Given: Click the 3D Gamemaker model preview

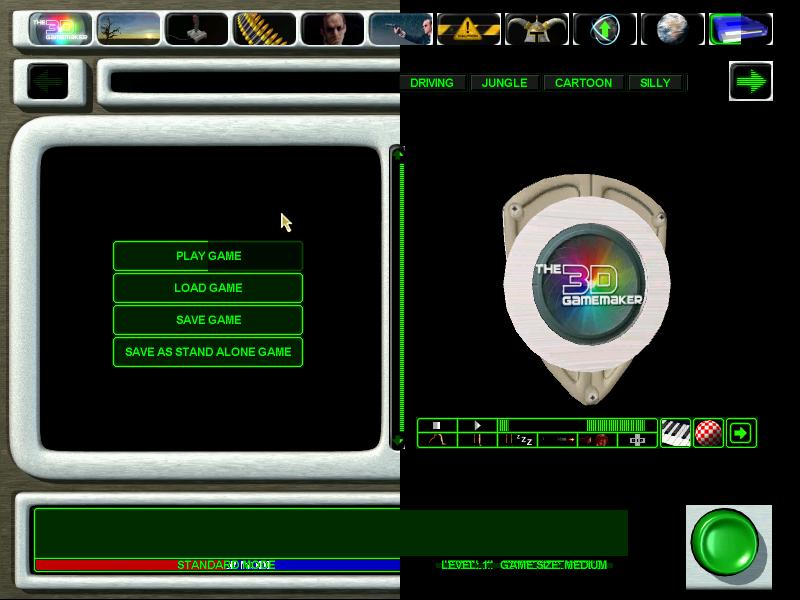Looking at the screenshot, I should 587,288.
